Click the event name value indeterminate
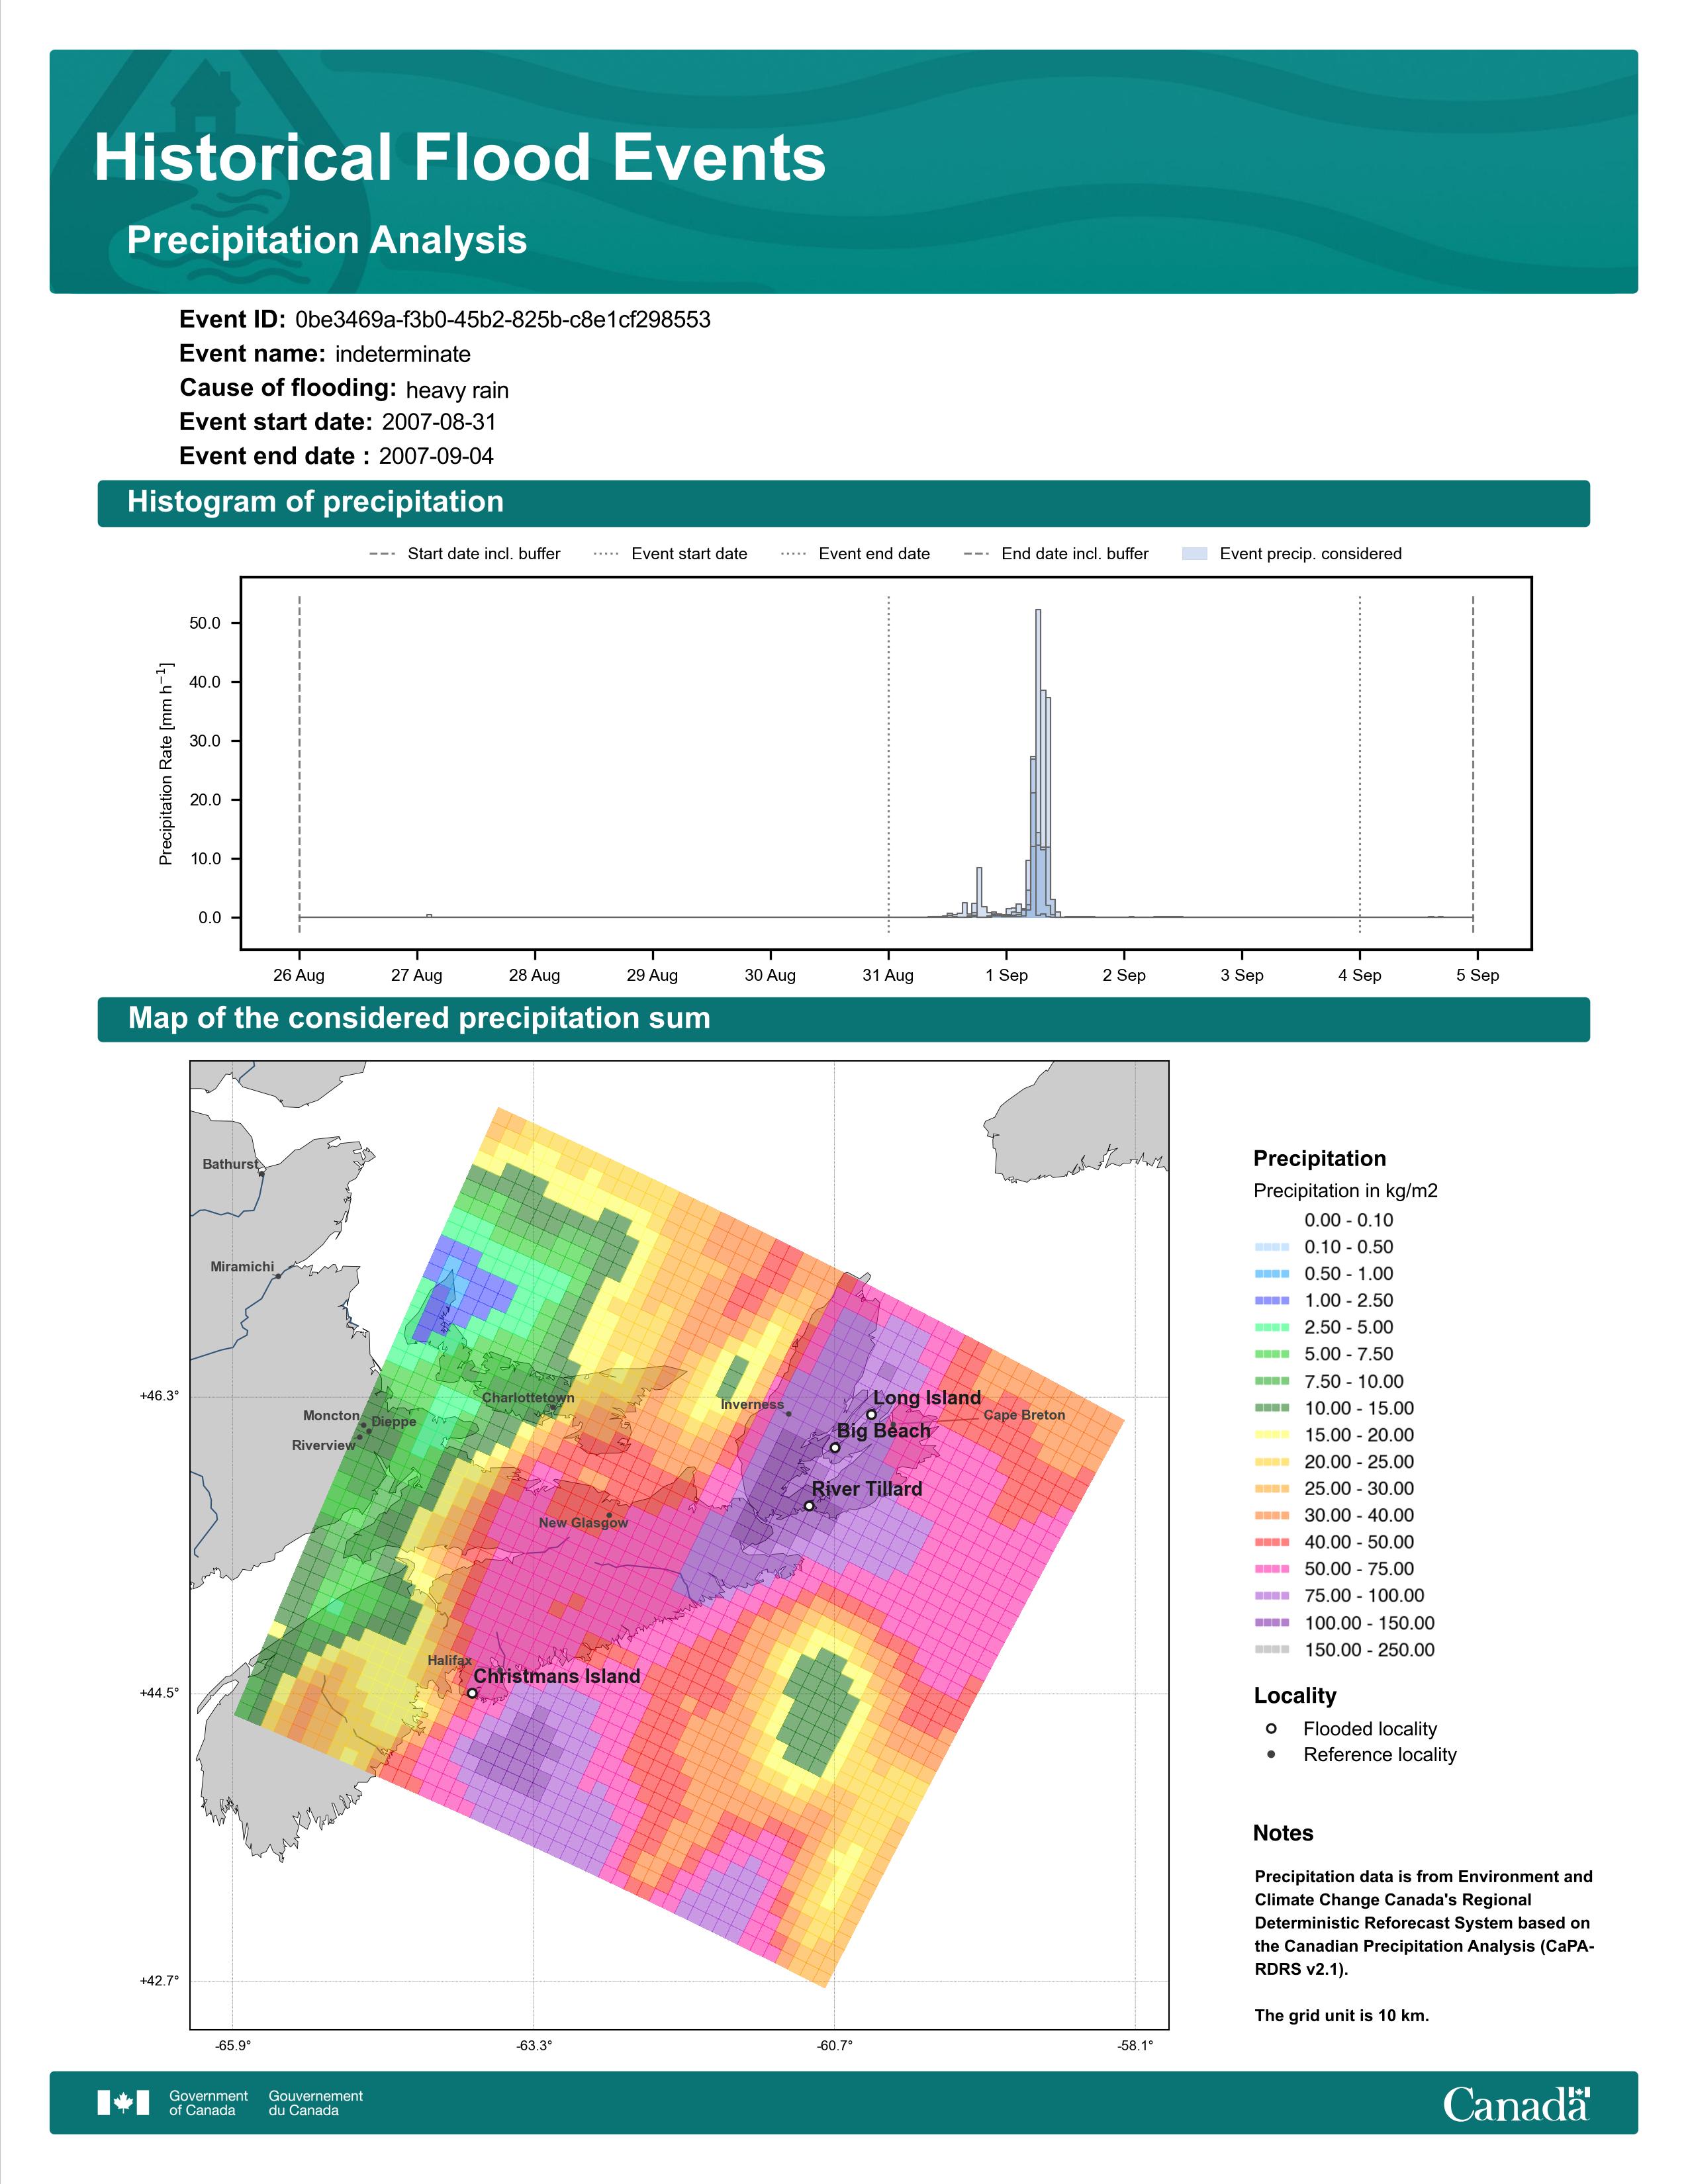The height and width of the screenshot is (2184, 1688). 403,354
